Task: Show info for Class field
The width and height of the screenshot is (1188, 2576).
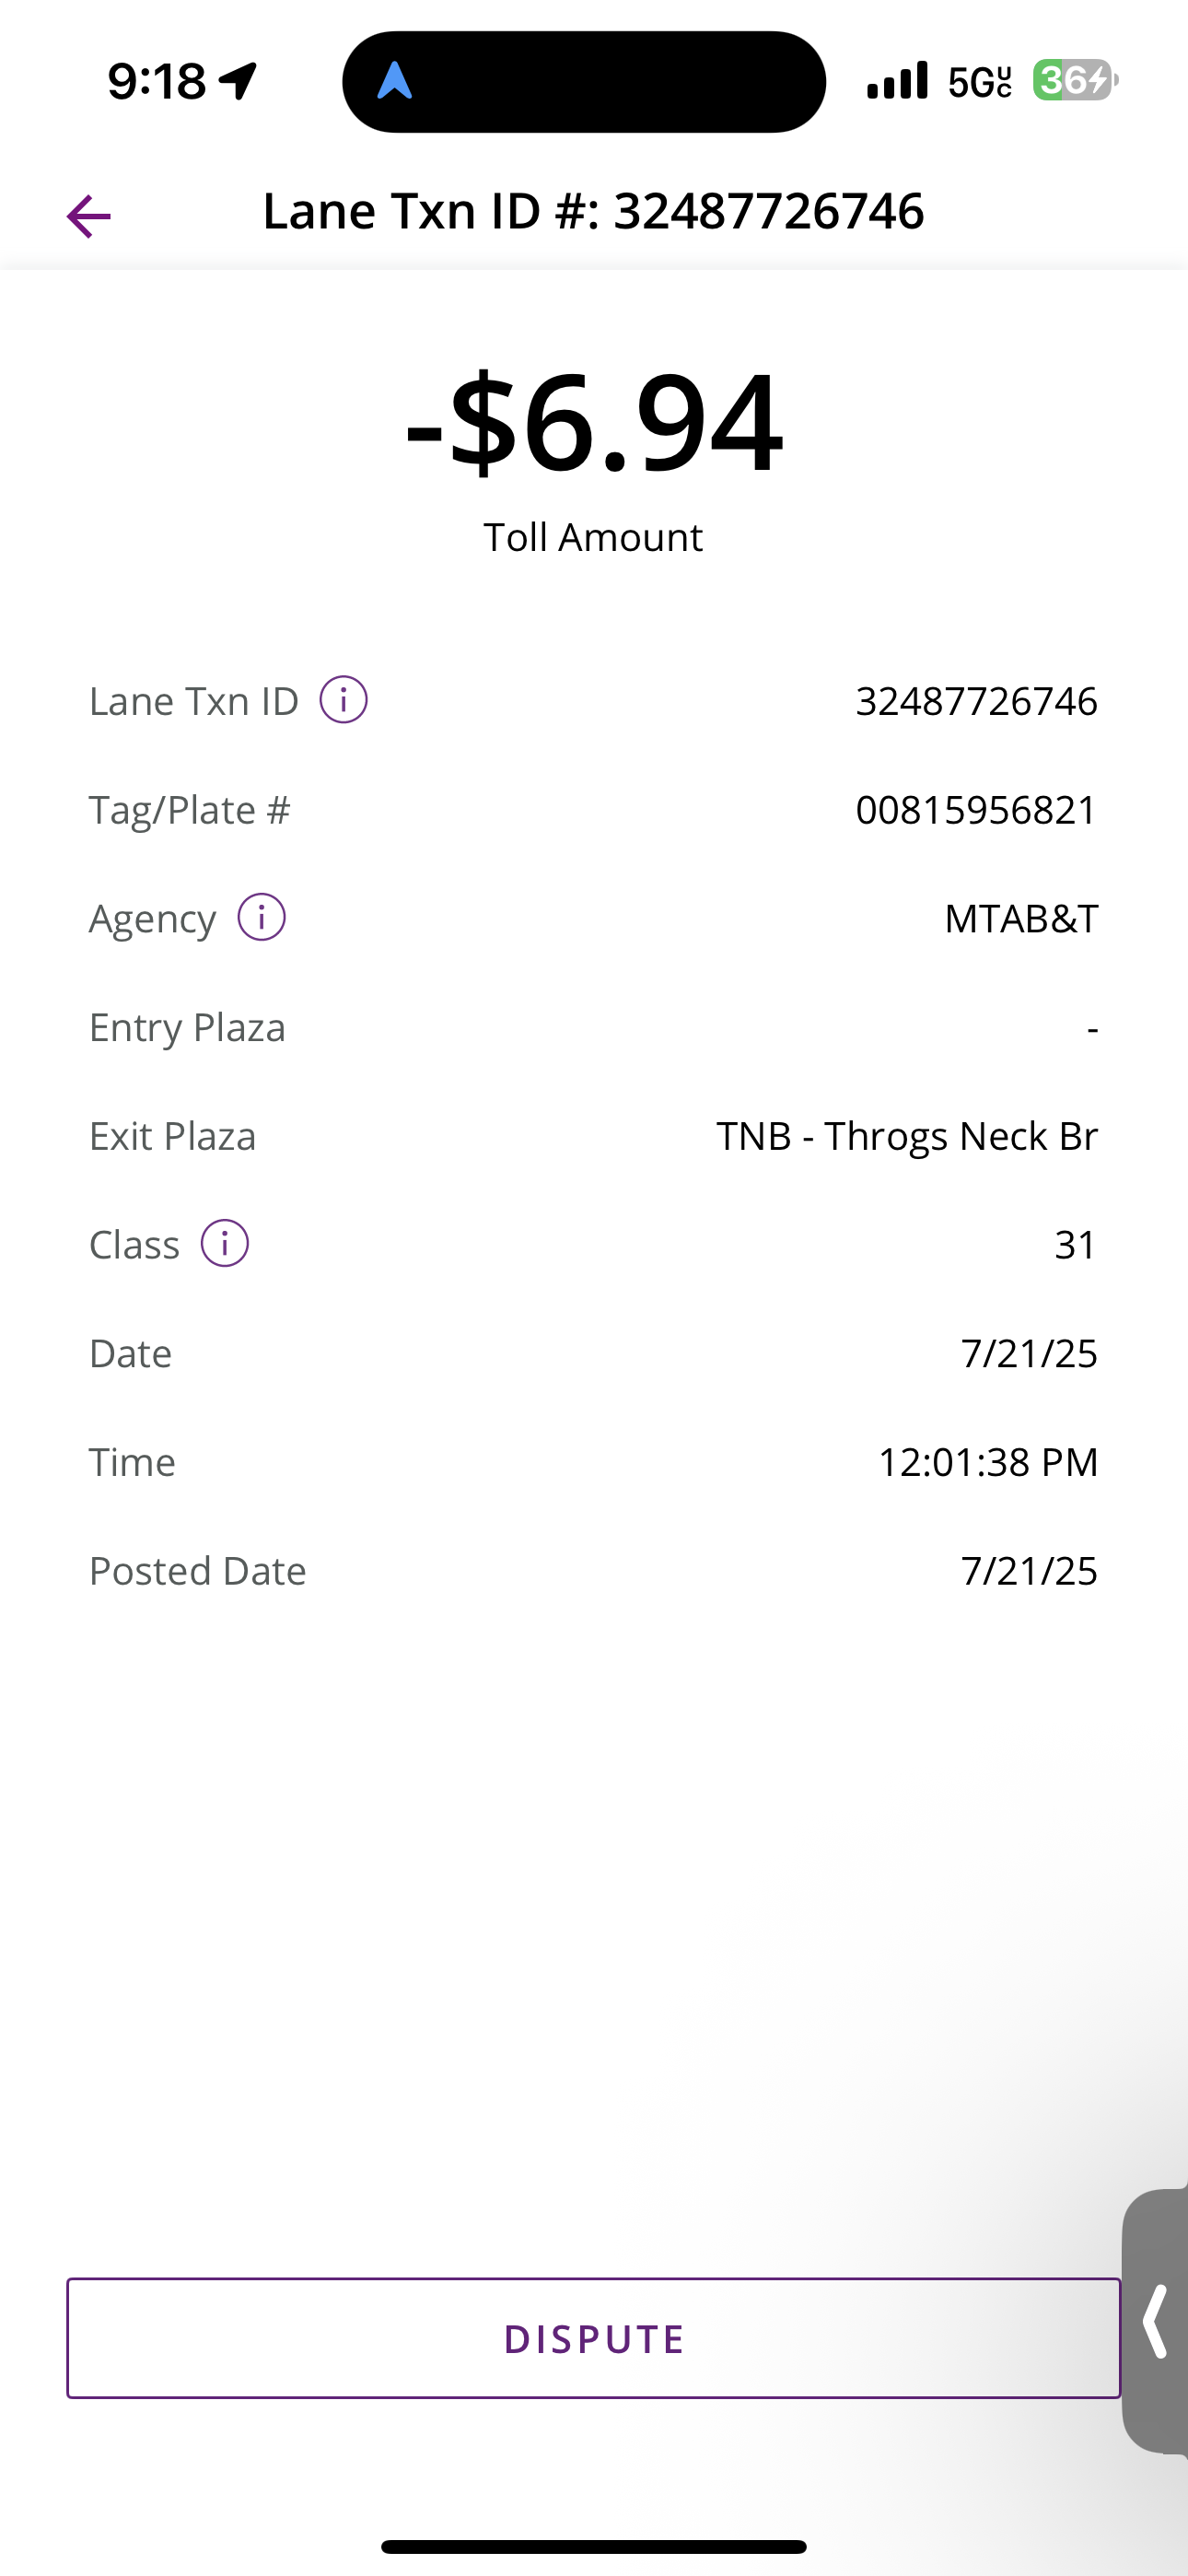Action: coord(225,1244)
